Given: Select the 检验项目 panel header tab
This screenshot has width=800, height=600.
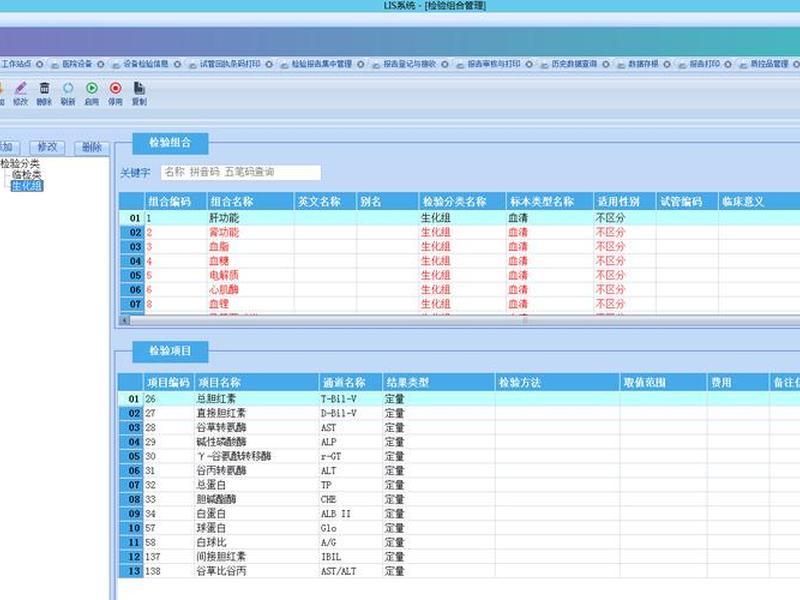Looking at the screenshot, I should (170, 352).
